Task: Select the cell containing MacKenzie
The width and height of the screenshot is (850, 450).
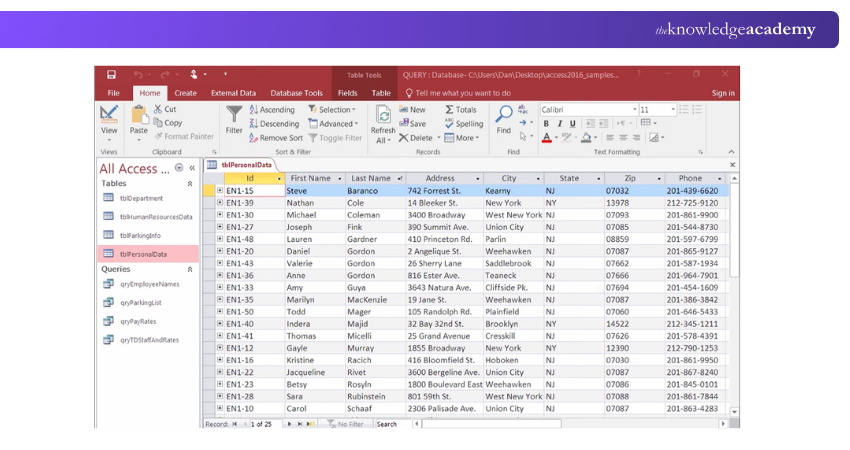Action: pyautogui.click(x=375, y=299)
